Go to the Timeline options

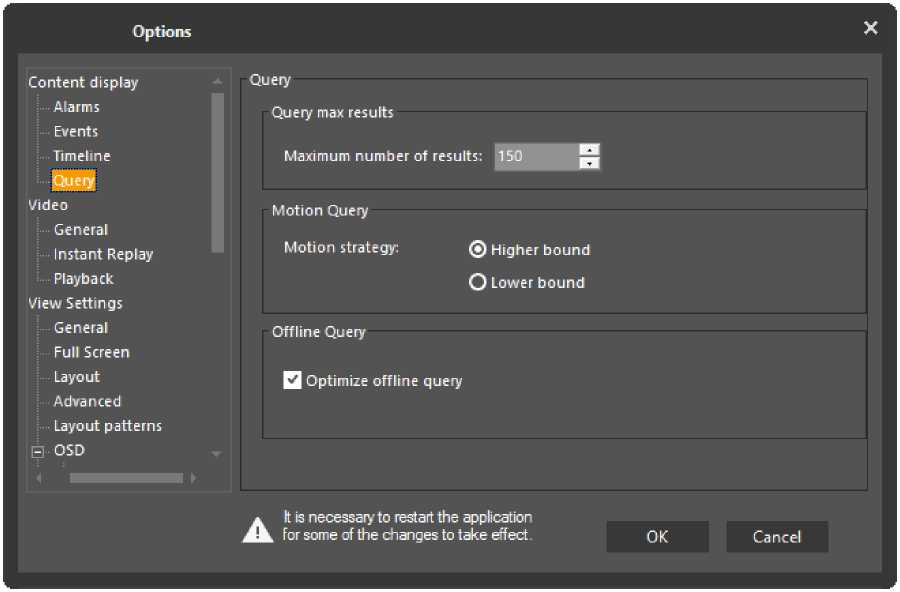point(82,156)
